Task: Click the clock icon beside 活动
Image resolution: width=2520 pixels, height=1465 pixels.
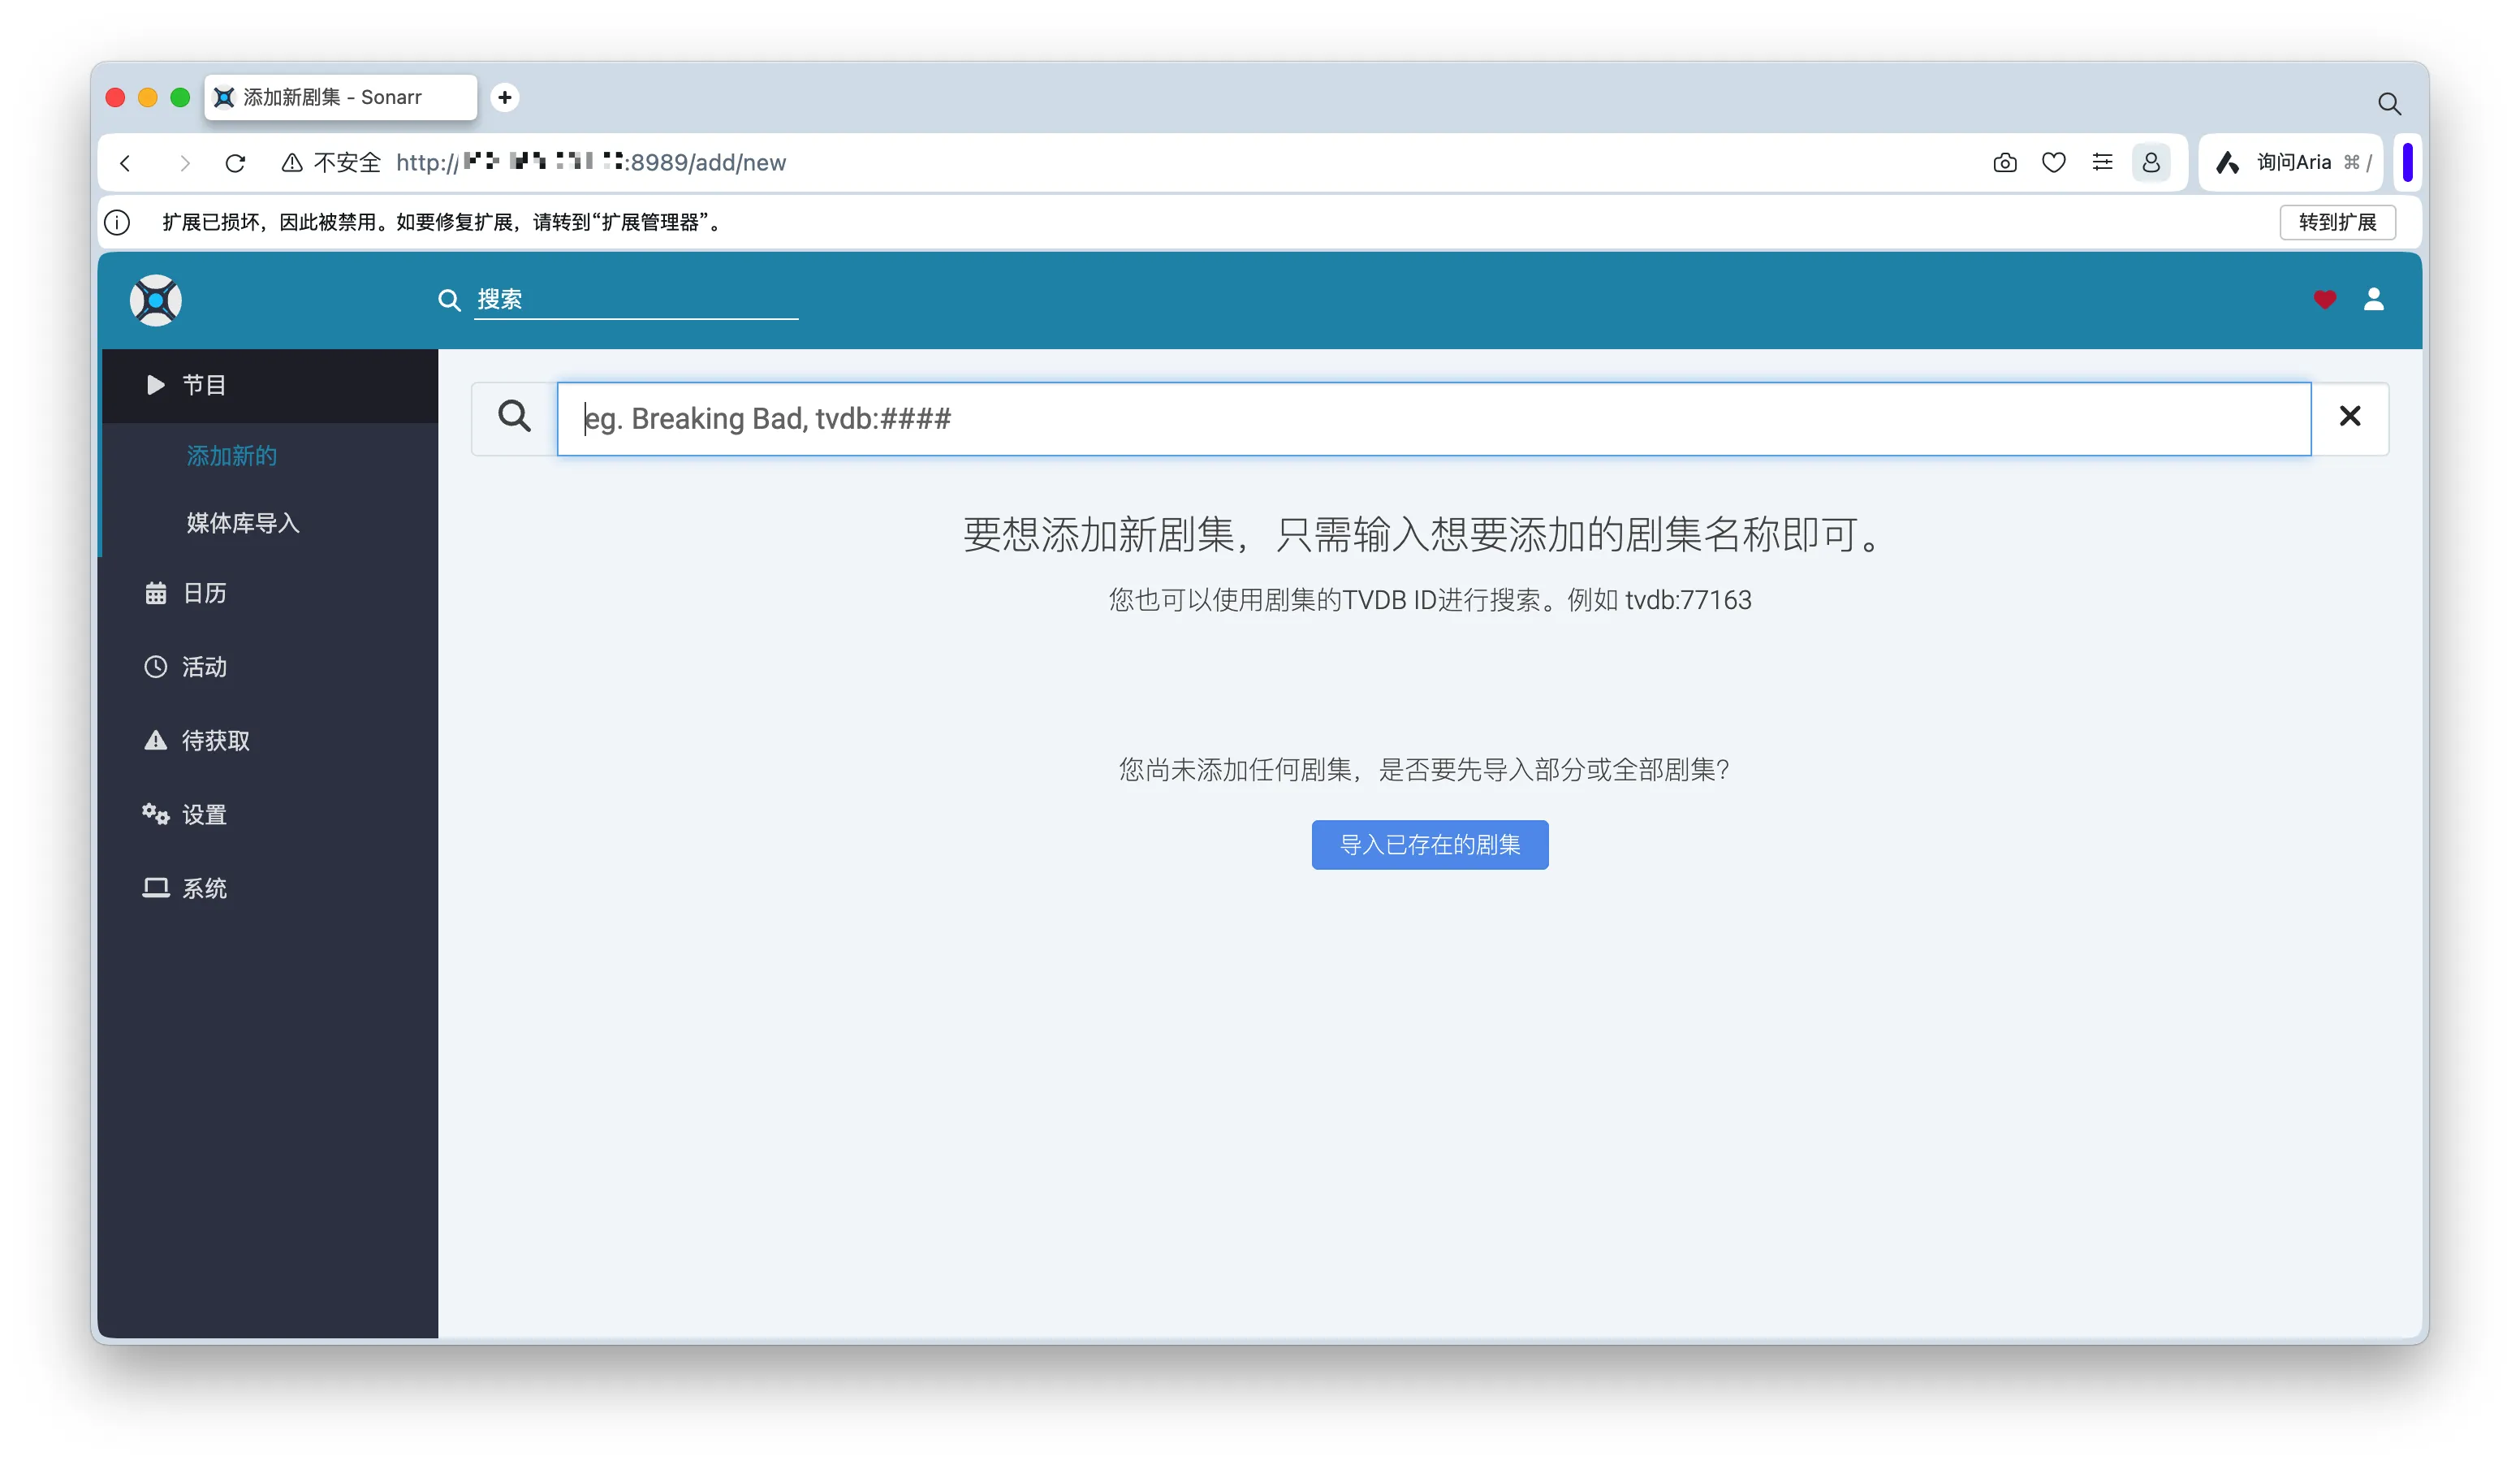Action: tap(156, 667)
